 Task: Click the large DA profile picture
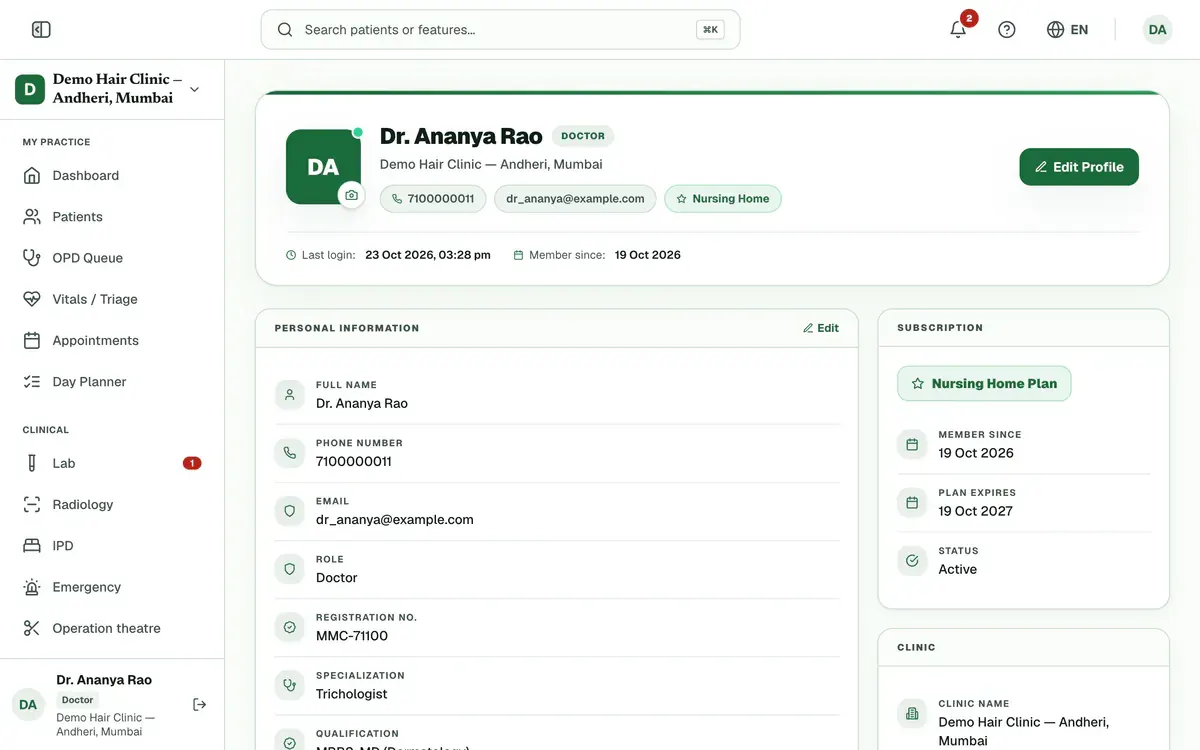tap(323, 167)
